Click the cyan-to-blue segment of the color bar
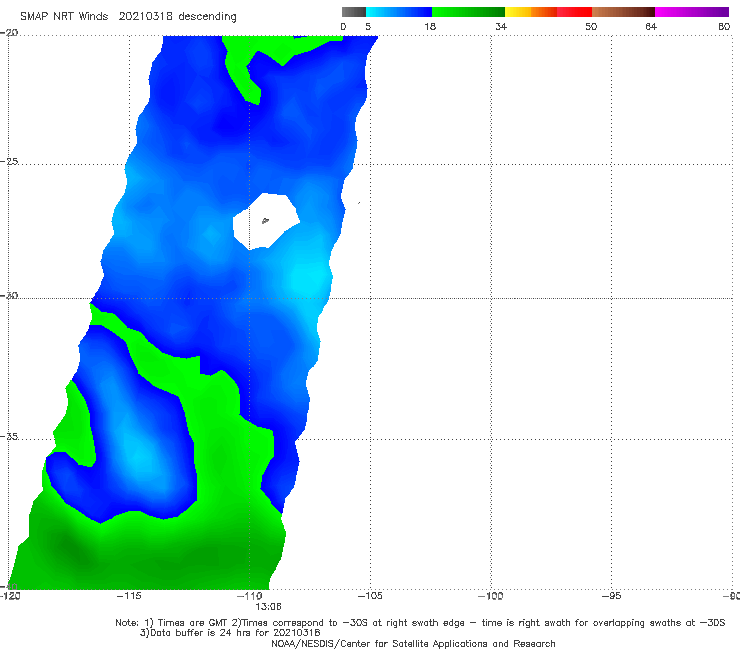 click(x=399, y=12)
